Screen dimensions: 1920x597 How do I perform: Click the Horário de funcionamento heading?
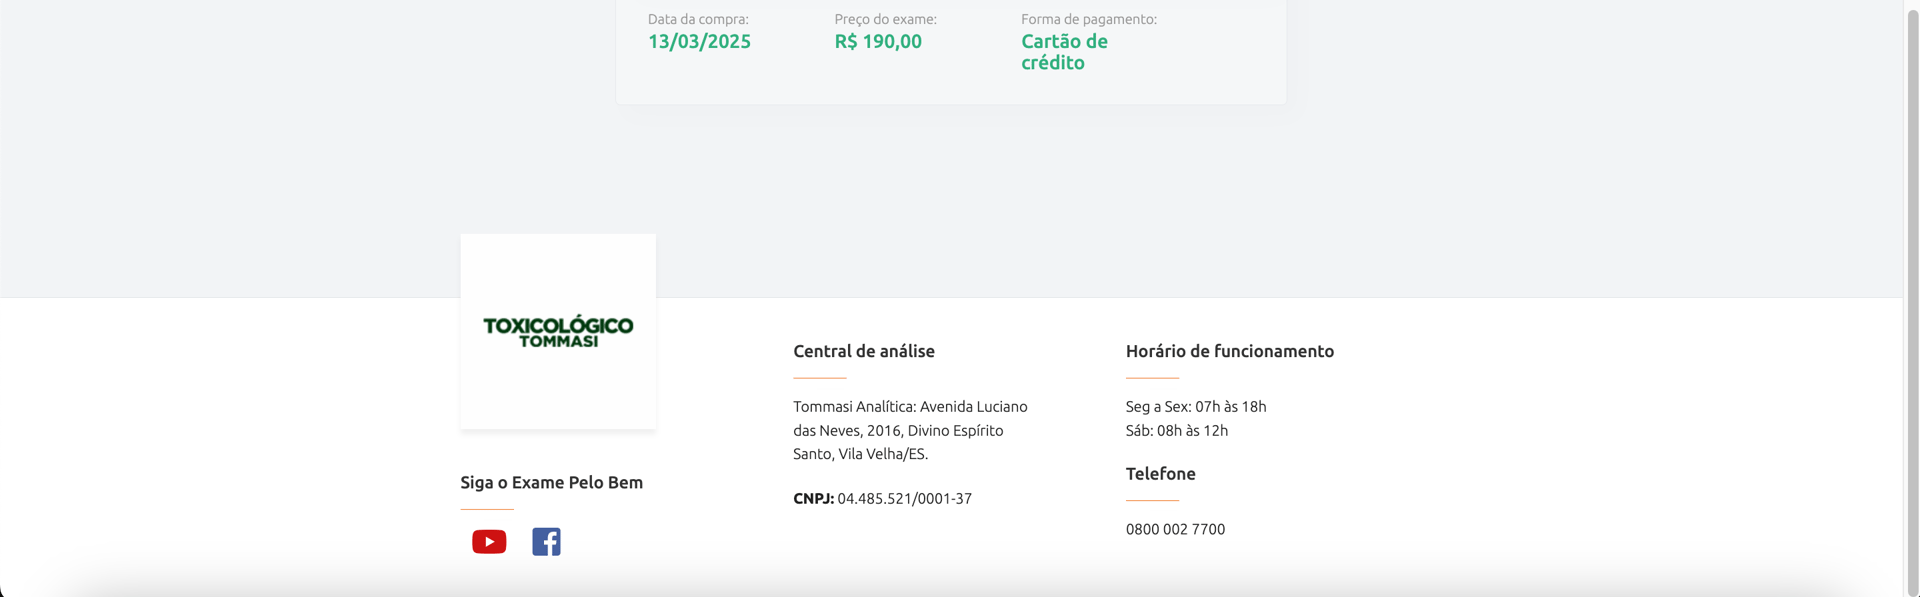(1230, 351)
